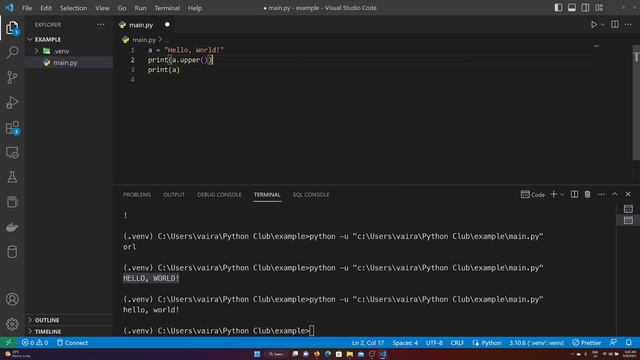Screen dimensions: 640x360
Task: Open the Source Control view
Action: click(12, 77)
